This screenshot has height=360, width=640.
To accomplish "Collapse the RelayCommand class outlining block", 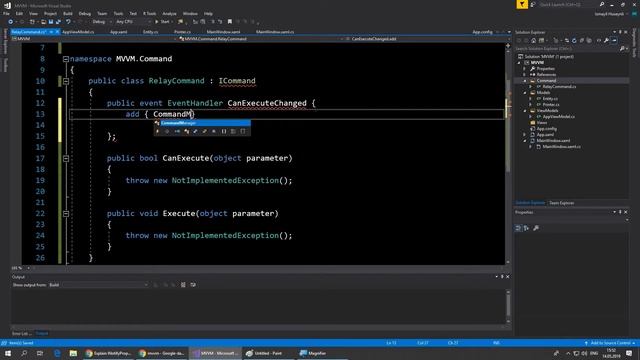I will tap(66, 81).
